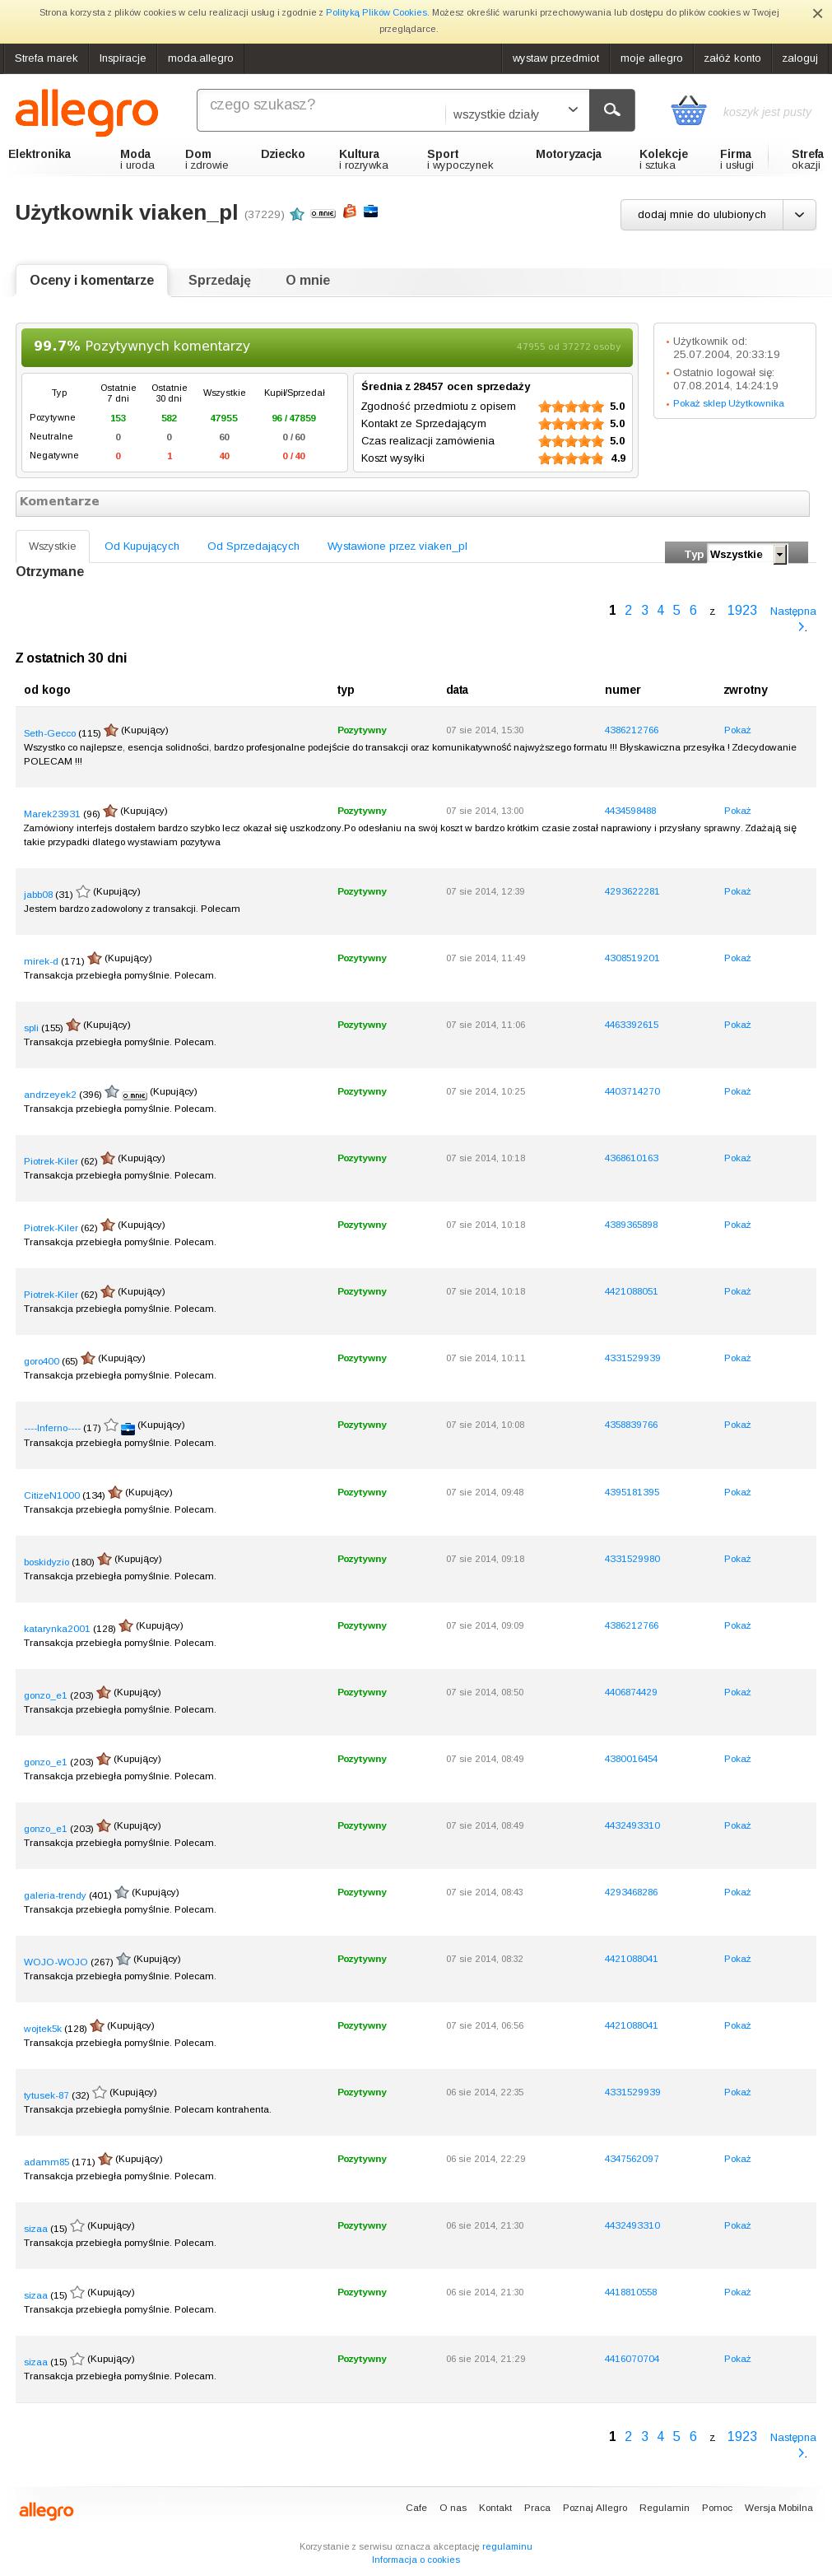832x2576 pixels.
Task: Open the 'Motoryzacja' category menu
Action: [x=568, y=154]
